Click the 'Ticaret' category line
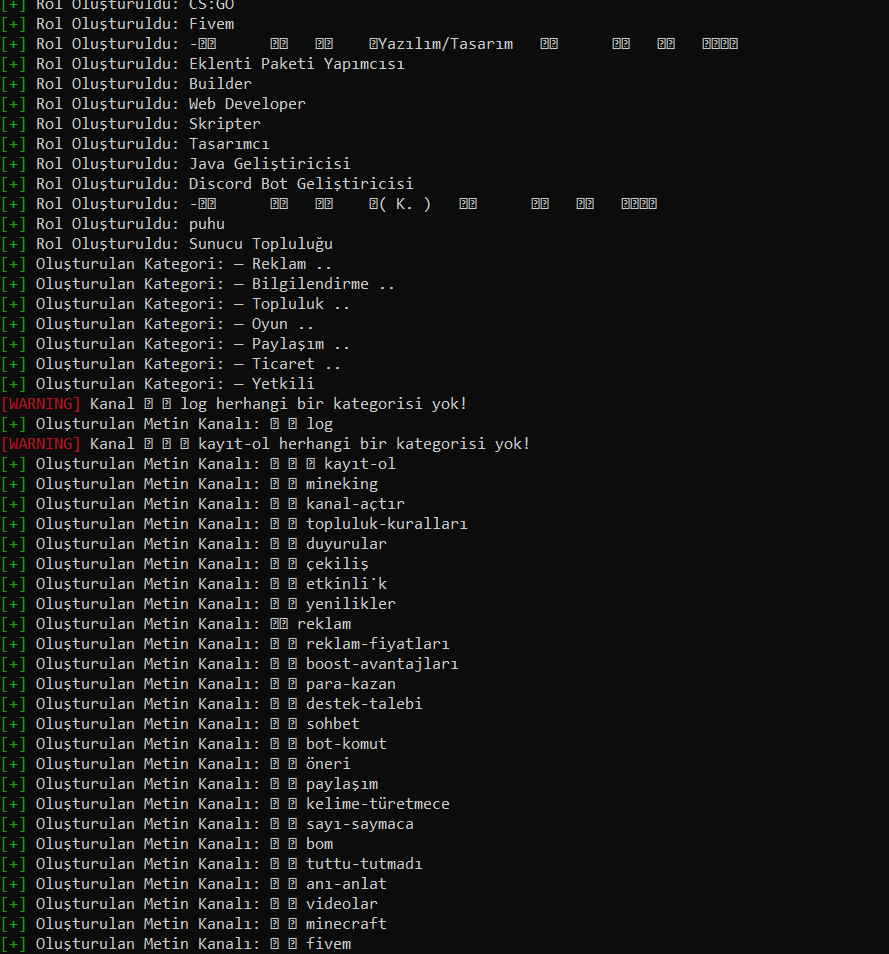889x954 pixels. [171, 364]
